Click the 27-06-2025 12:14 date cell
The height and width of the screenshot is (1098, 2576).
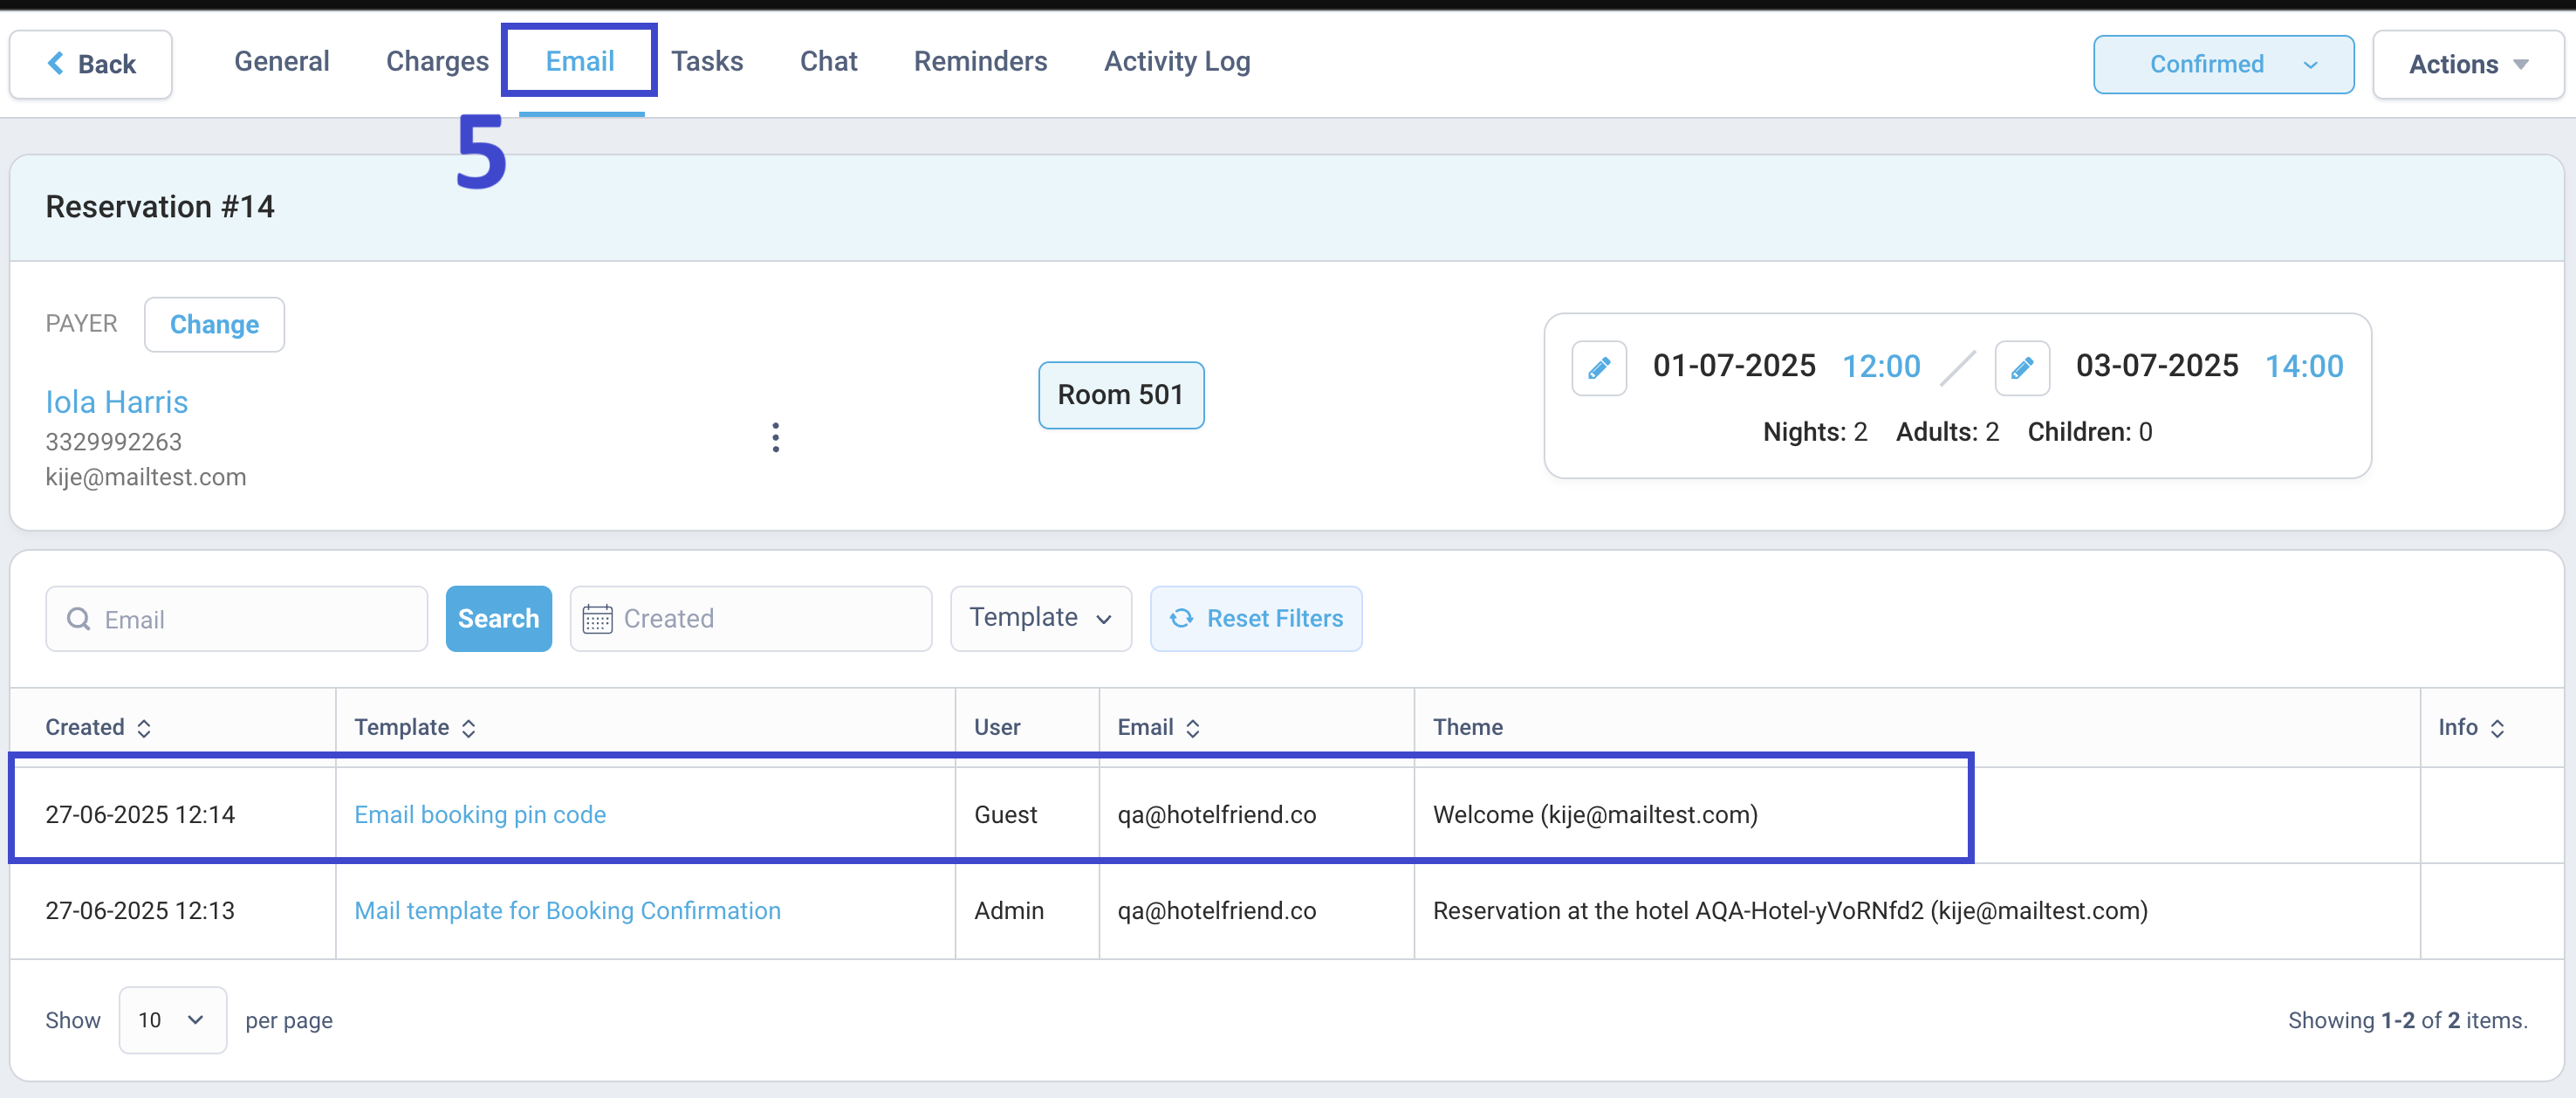click(140, 814)
